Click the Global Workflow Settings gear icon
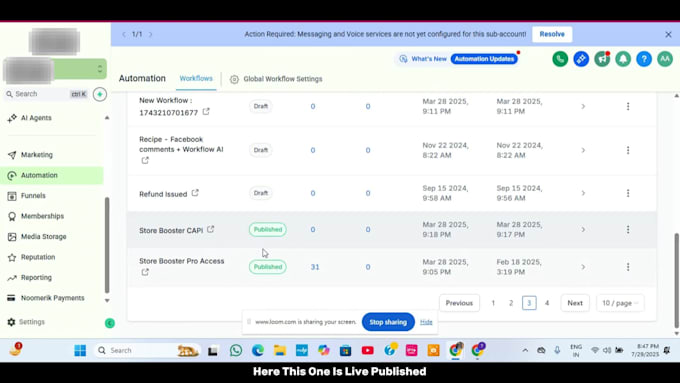680x383 pixels. pos(234,79)
